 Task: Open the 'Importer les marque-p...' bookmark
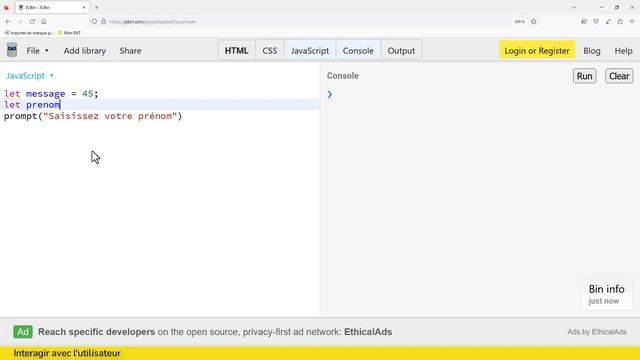29,33
